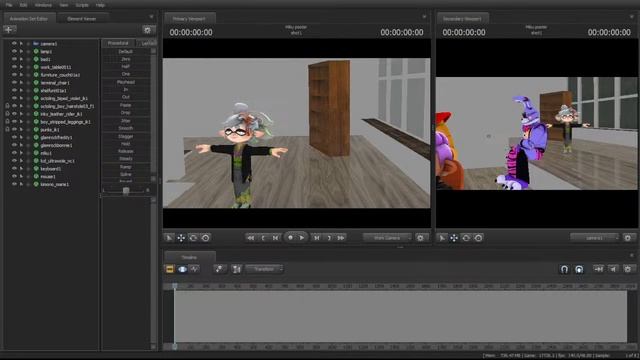The width and height of the screenshot is (640, 360).
Task: Toggle the first timeline snap magnet
Action: click(564, 269)
